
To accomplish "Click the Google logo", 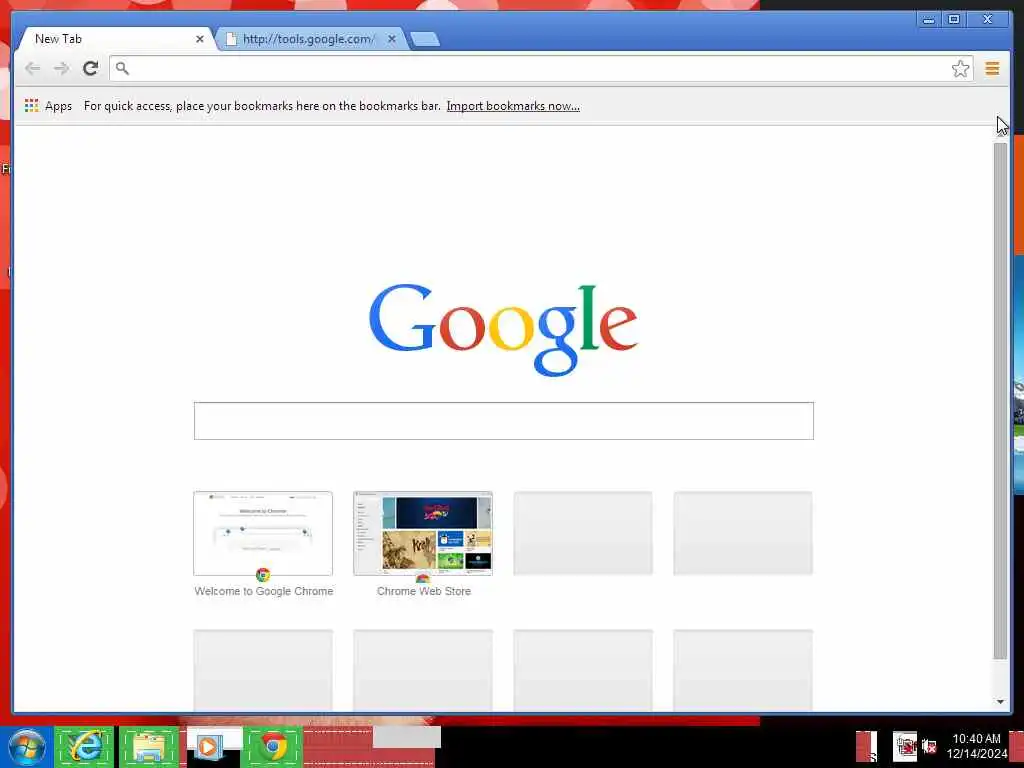I will pyautogui.click(x=503, y=330).
